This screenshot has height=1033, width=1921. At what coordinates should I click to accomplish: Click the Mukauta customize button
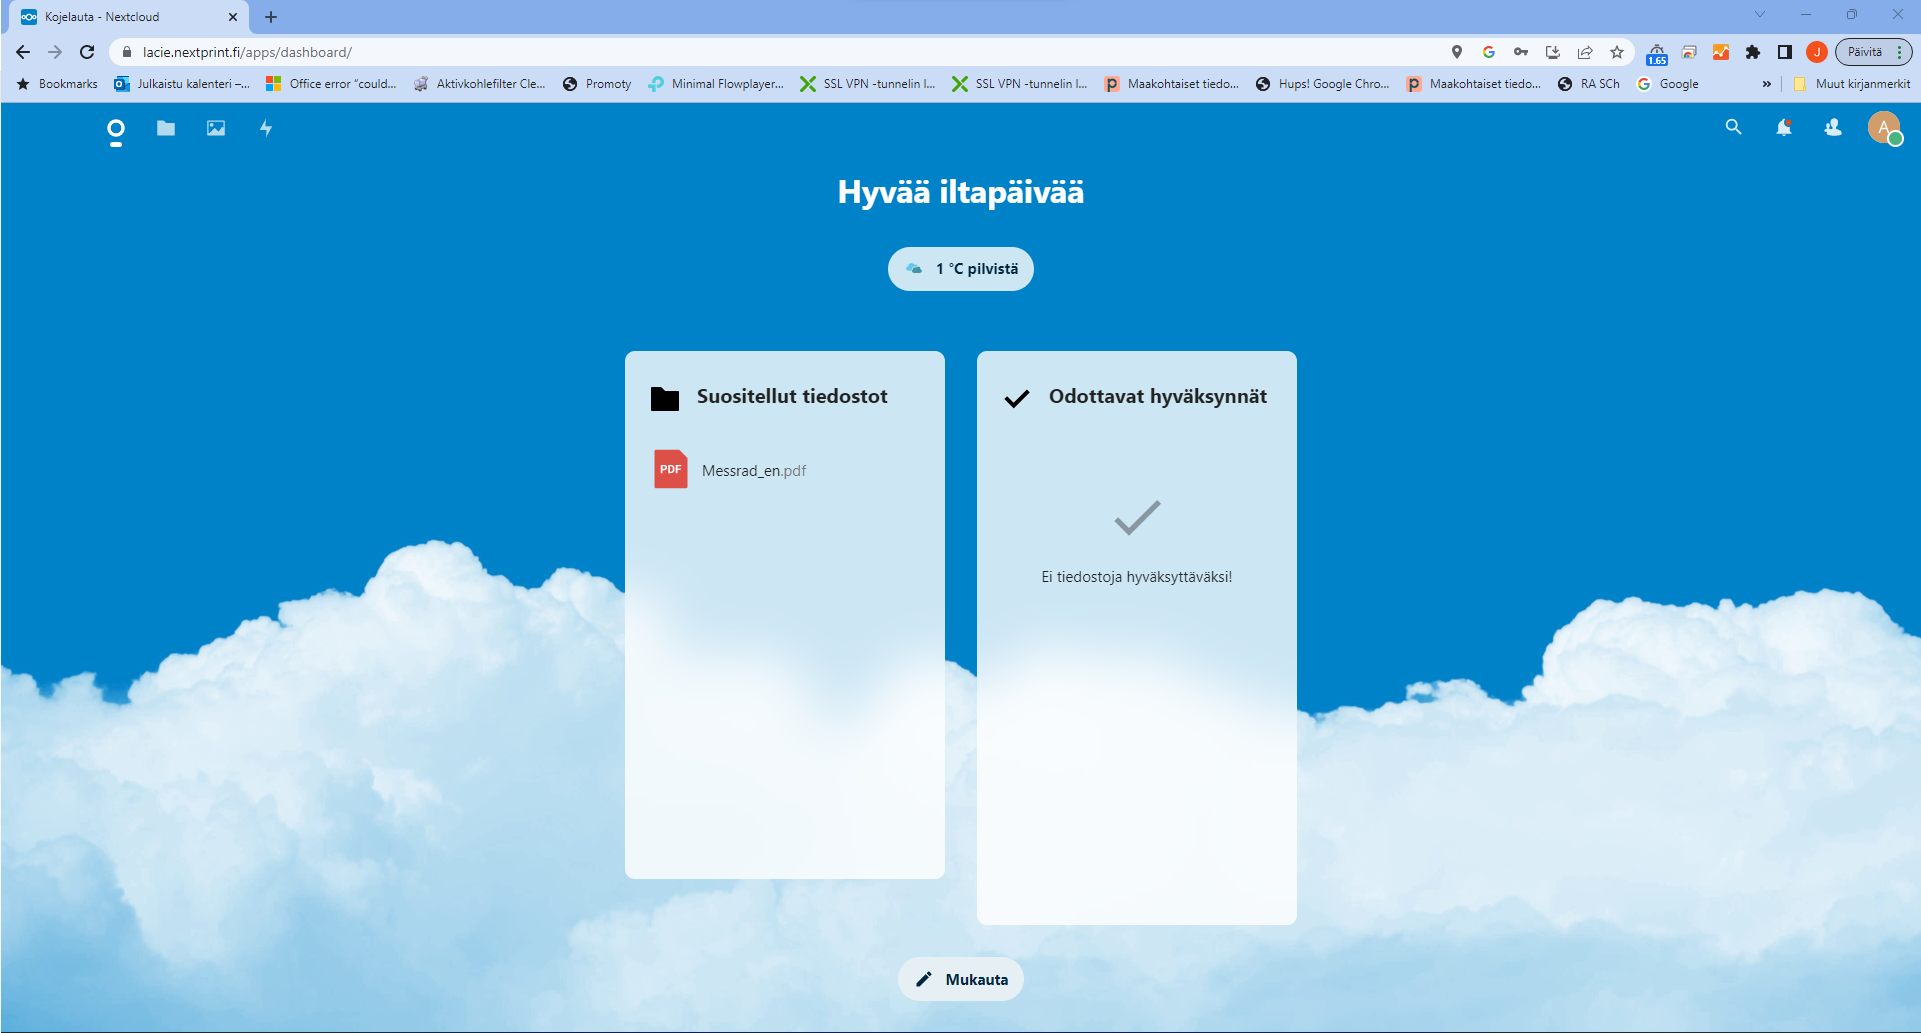coord(961,979)
